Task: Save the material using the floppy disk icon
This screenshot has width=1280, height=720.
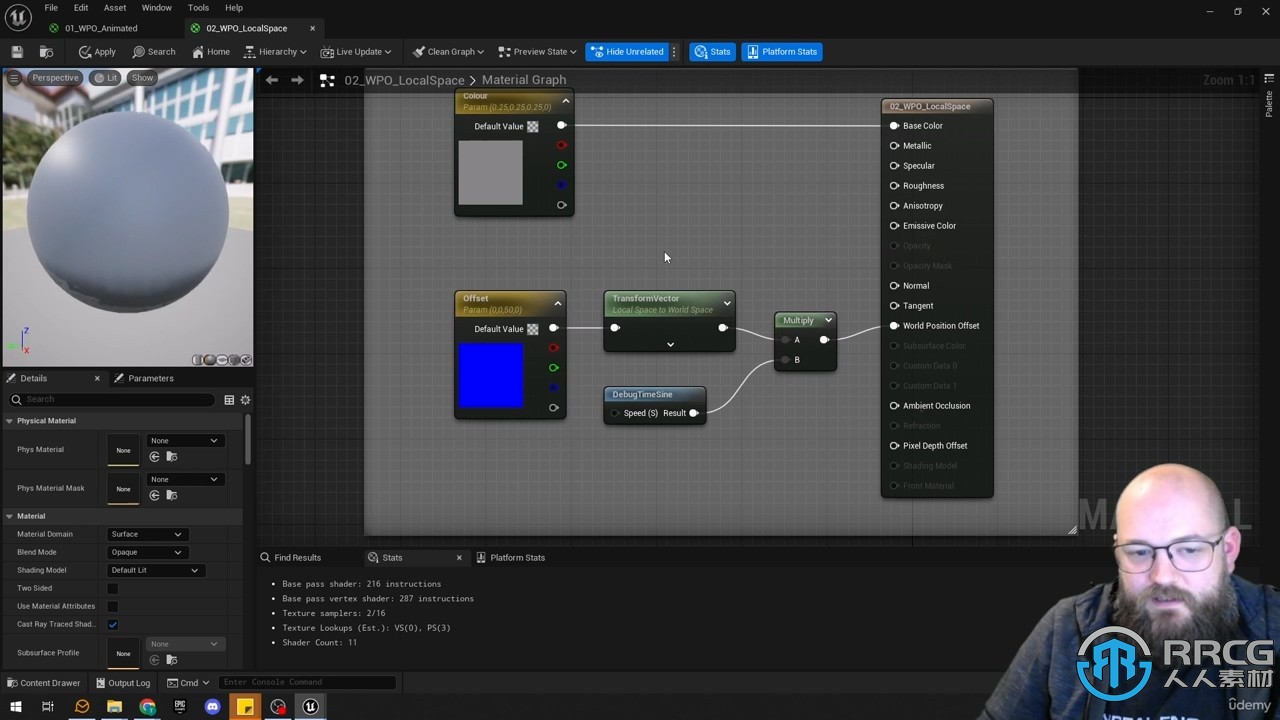Action: [17, 52]
